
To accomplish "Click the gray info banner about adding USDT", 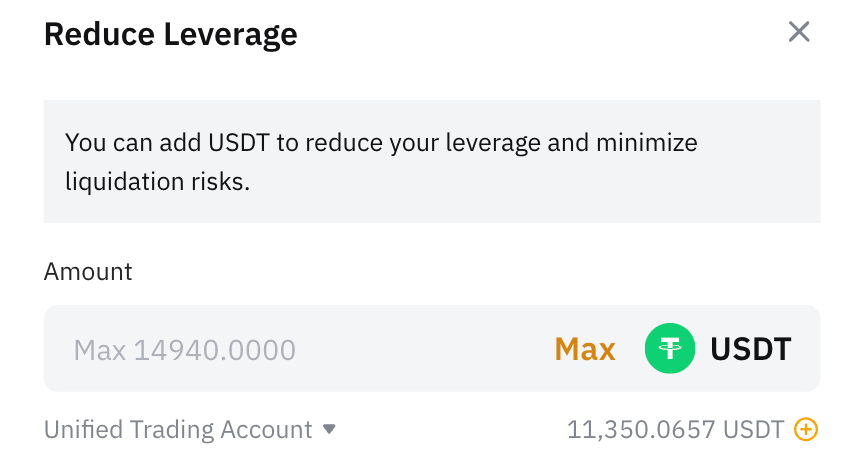I will click(432, 161).
